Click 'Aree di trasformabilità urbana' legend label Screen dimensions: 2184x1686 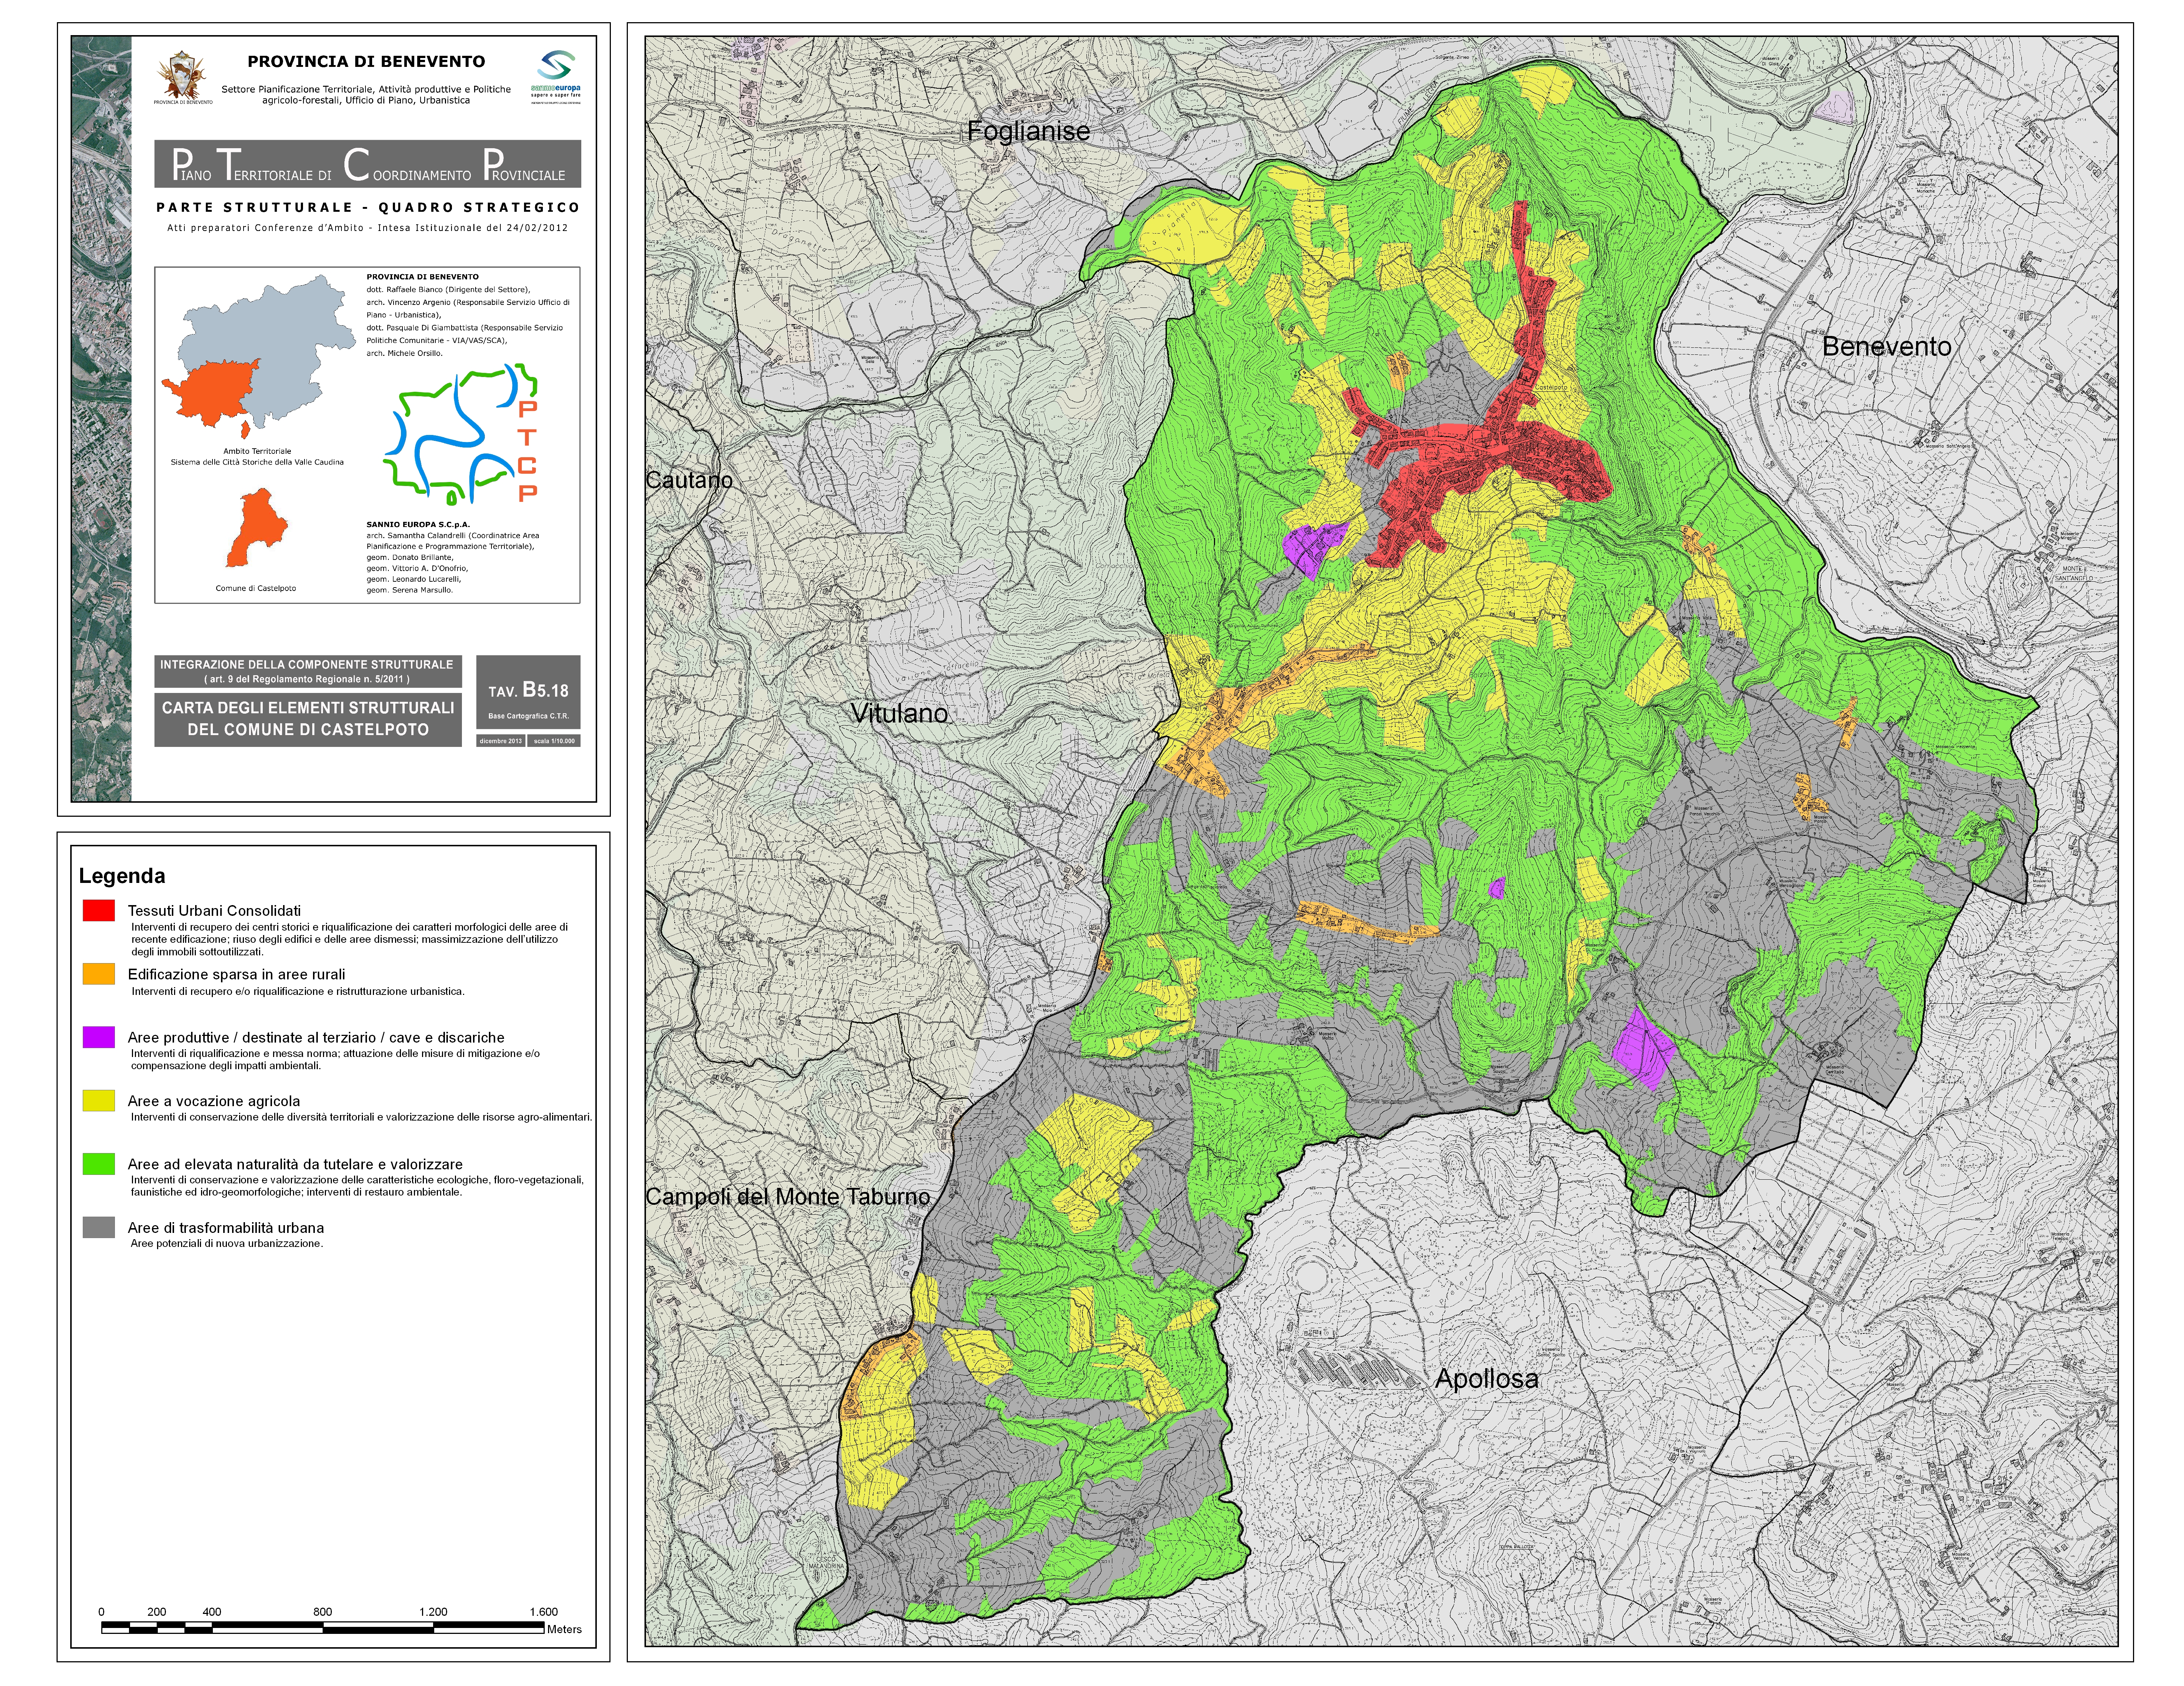[226, 1228]
